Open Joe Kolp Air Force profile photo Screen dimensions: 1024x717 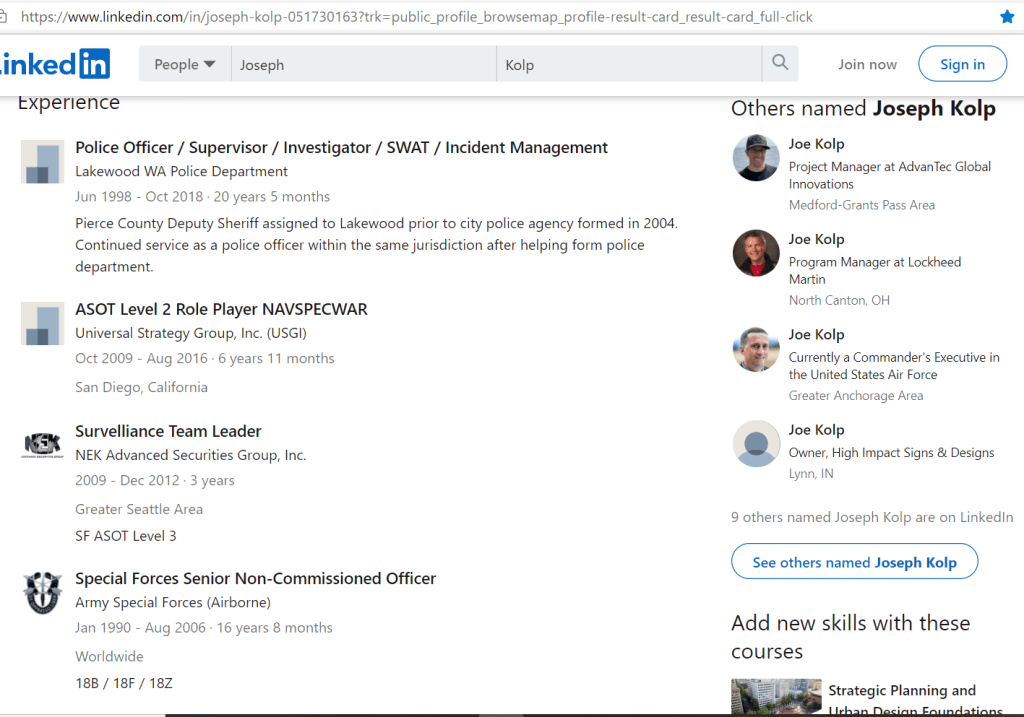pyautogui.click(x=756, y=349)
